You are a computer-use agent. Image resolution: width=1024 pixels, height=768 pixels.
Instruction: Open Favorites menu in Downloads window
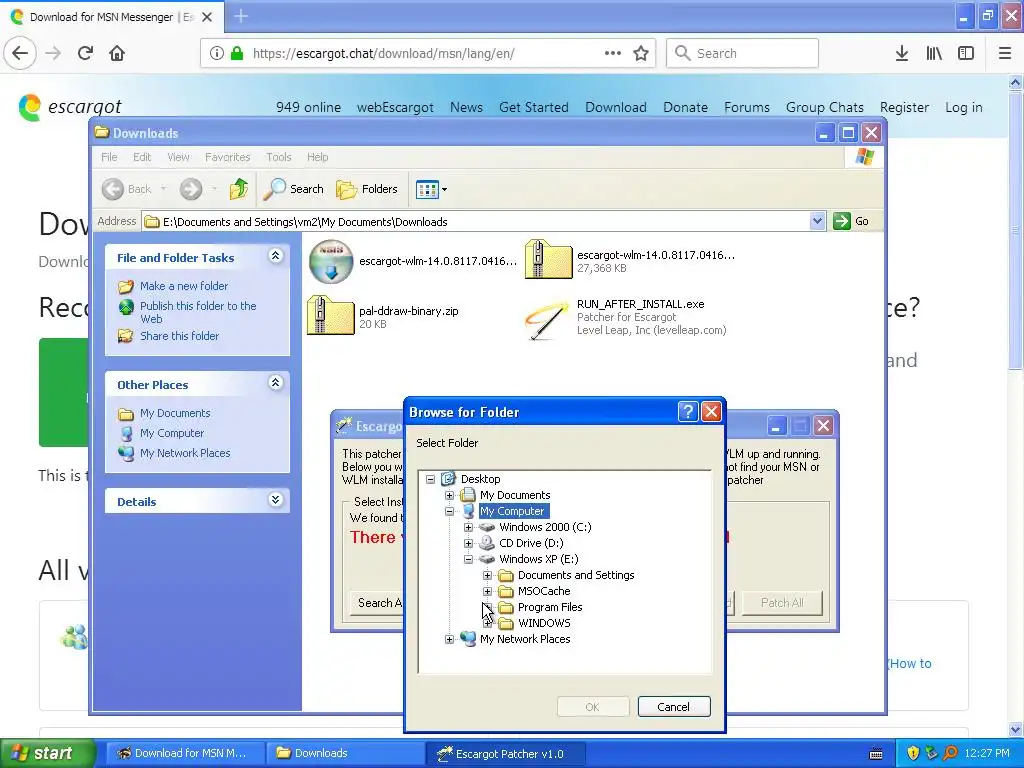(227, 157)
